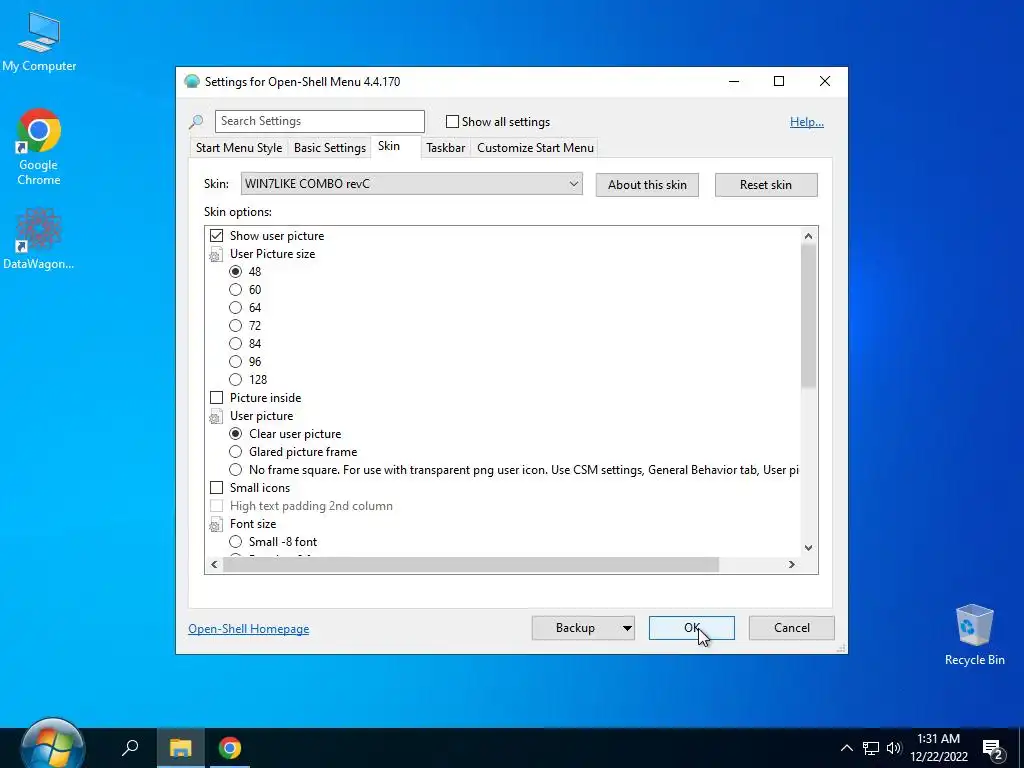Select user picture size 96

(x=235, y=362)
